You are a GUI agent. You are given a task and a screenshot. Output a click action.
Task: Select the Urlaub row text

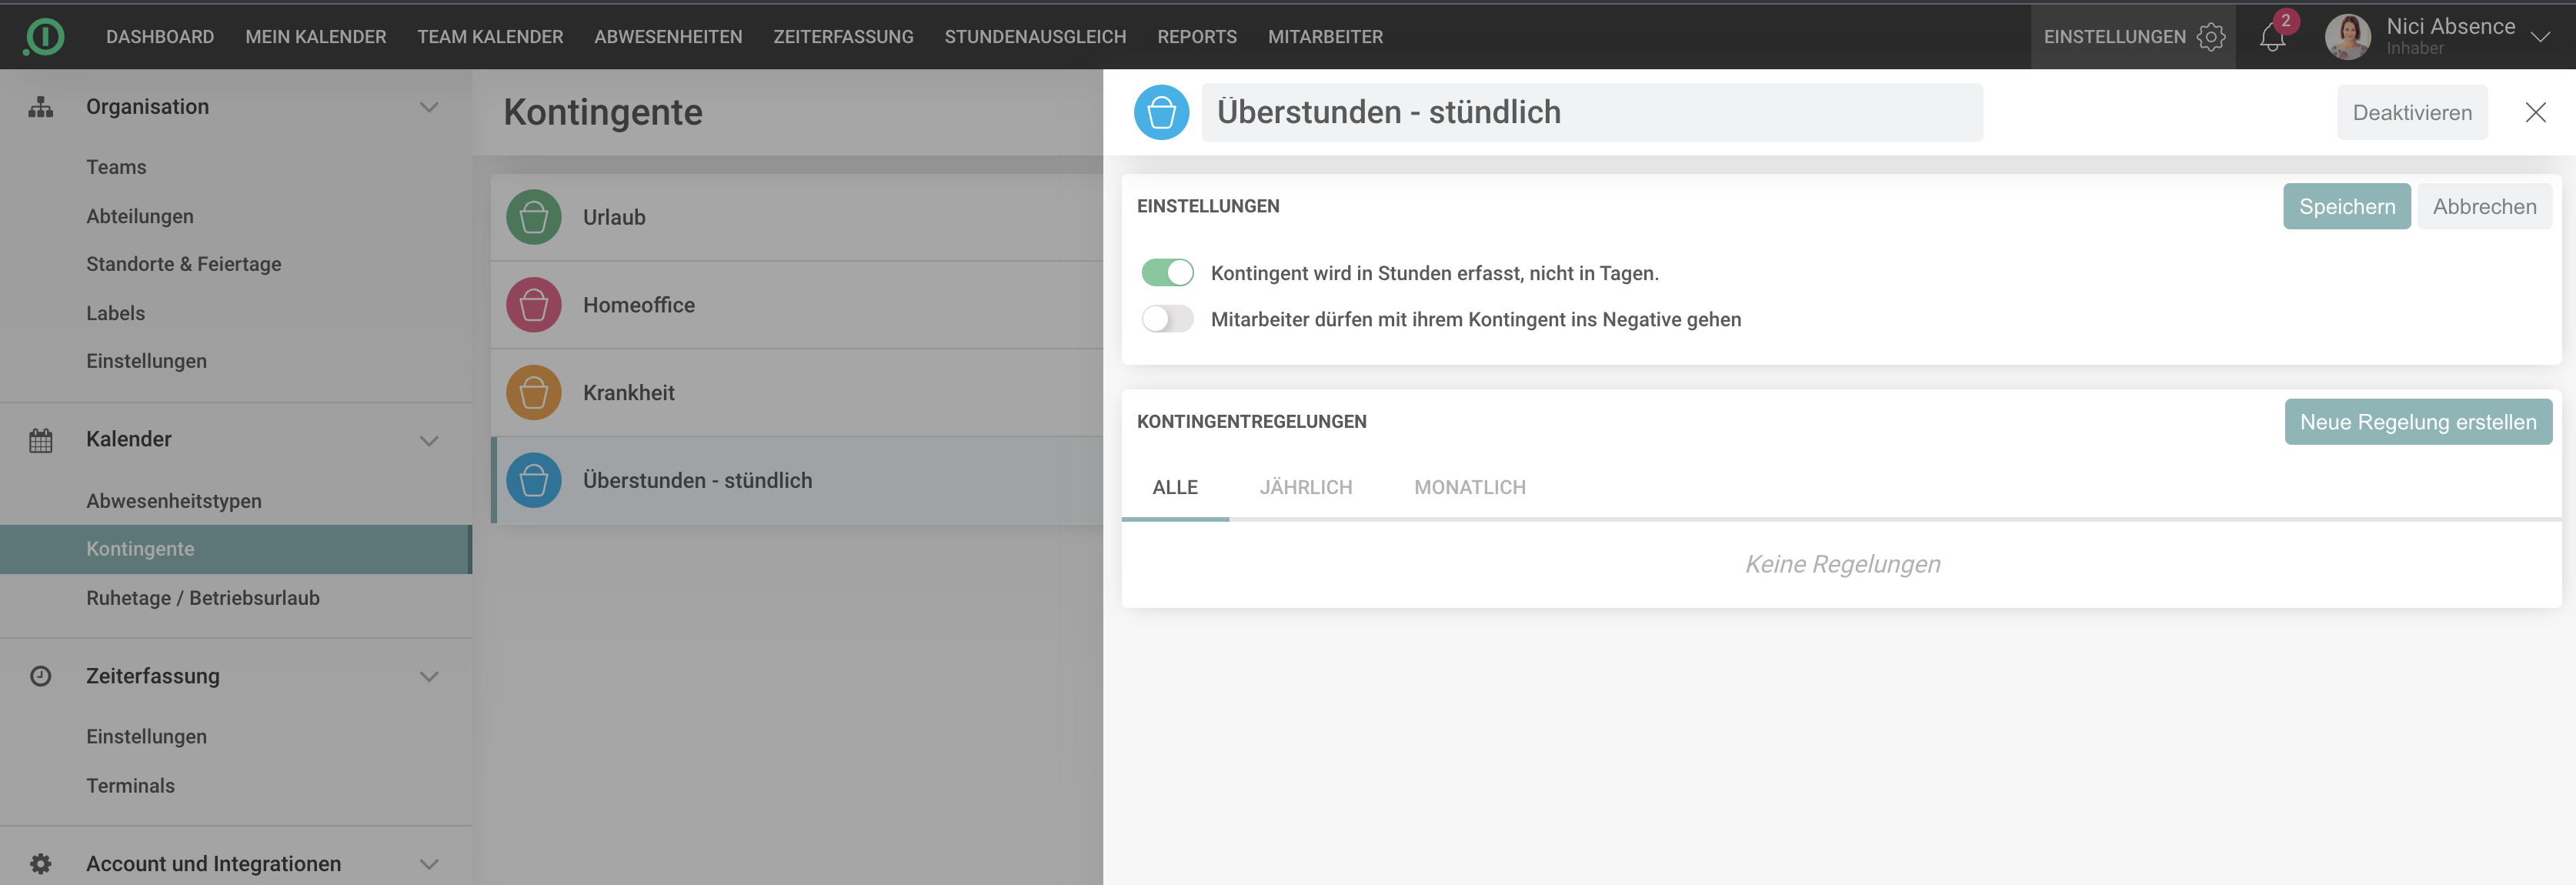[614, 217]
